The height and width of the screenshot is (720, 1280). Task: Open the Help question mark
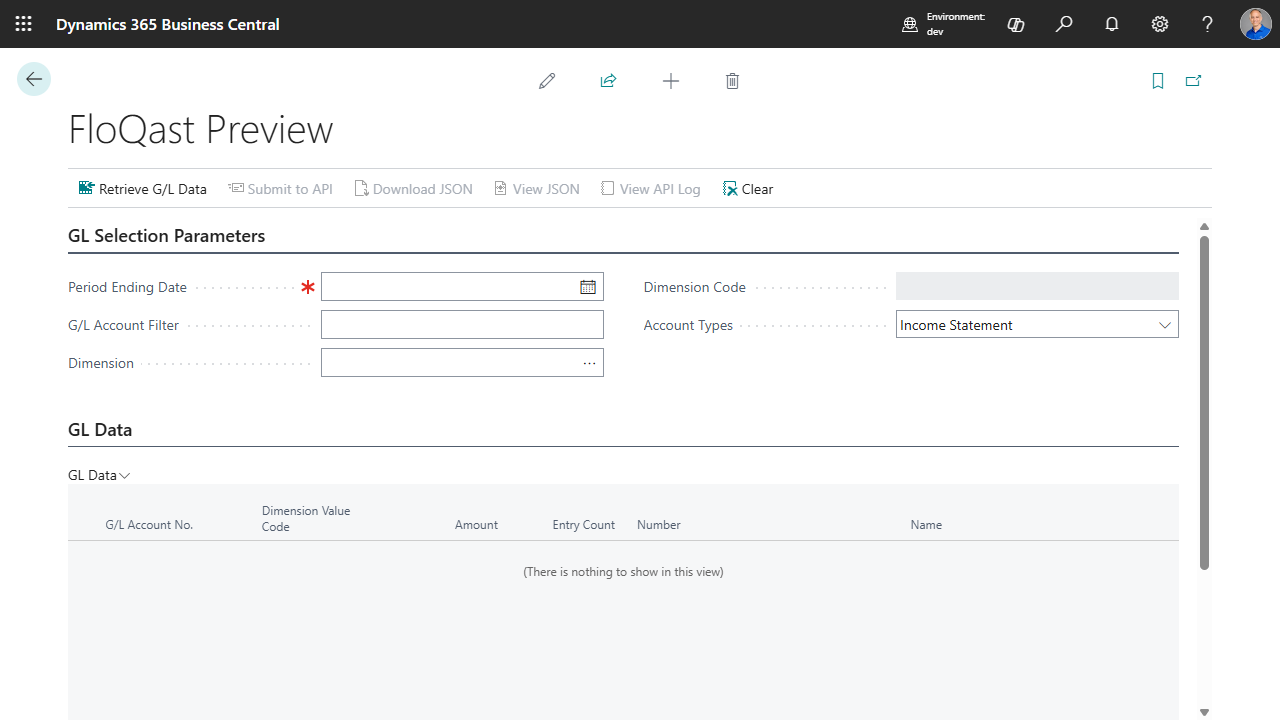[x=1208, y=24]
